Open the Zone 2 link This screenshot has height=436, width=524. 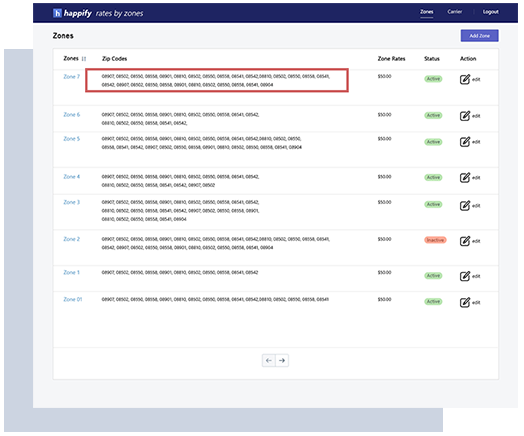click(x=72, y=239)
